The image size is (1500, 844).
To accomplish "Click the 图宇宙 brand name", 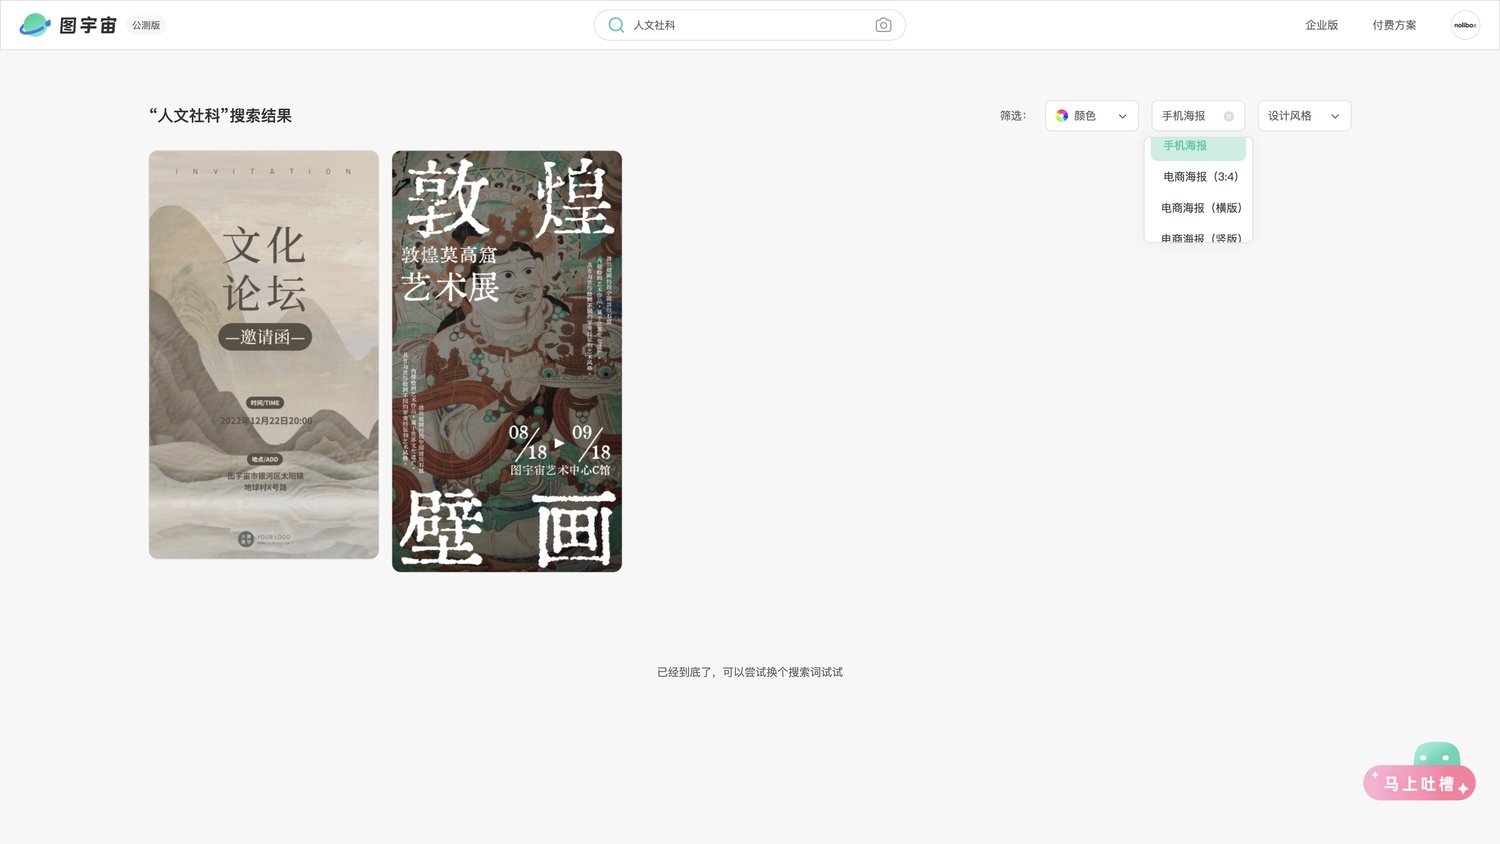I will click(x=88, y=25).
